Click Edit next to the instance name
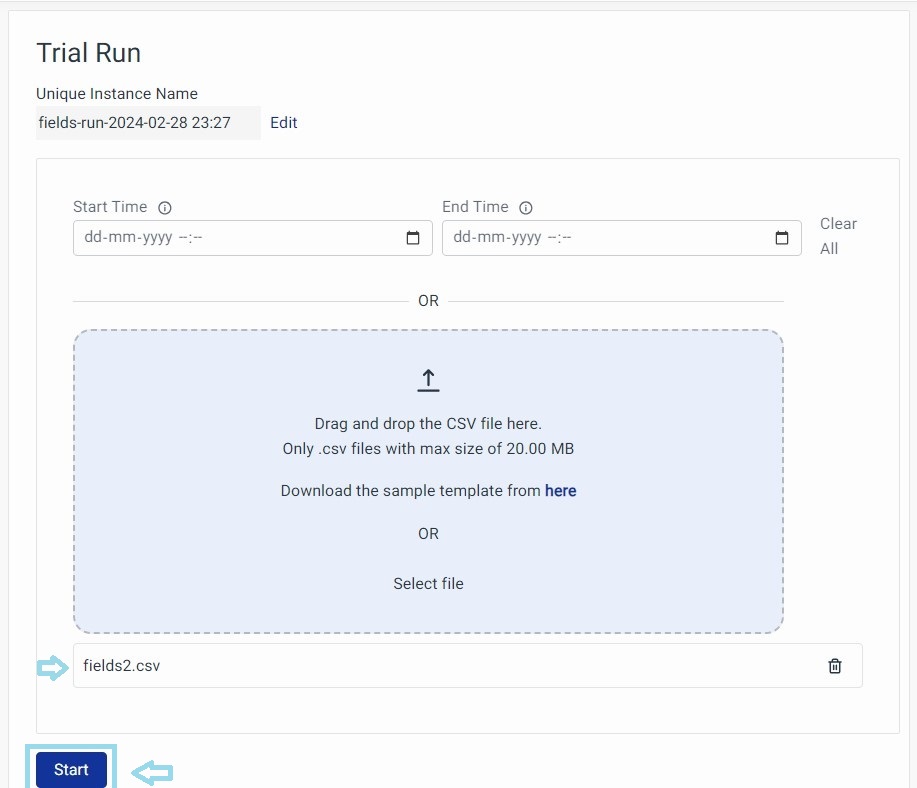The width and height of the screenshot is (917, 788). coord(284,123)
